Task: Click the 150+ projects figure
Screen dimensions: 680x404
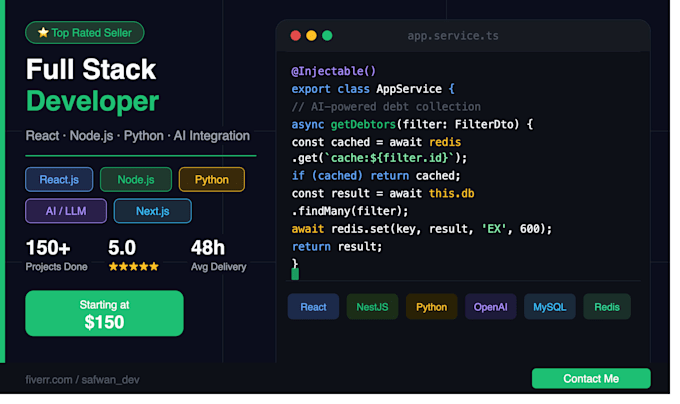Action: [x=48, y=248]
